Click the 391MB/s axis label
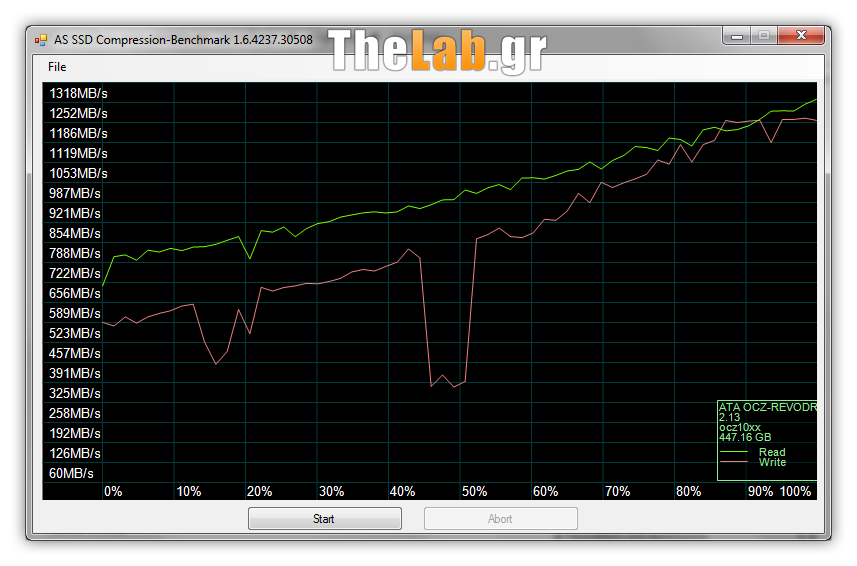857x566 pixels. click(75, 373)
